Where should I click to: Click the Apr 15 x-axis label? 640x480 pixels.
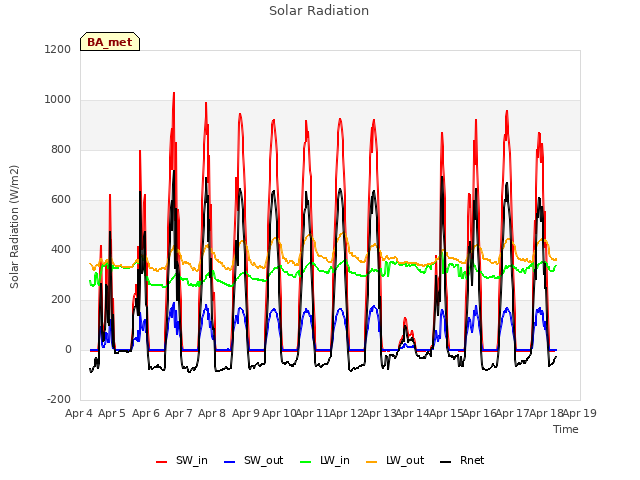[x=446, y=413]
